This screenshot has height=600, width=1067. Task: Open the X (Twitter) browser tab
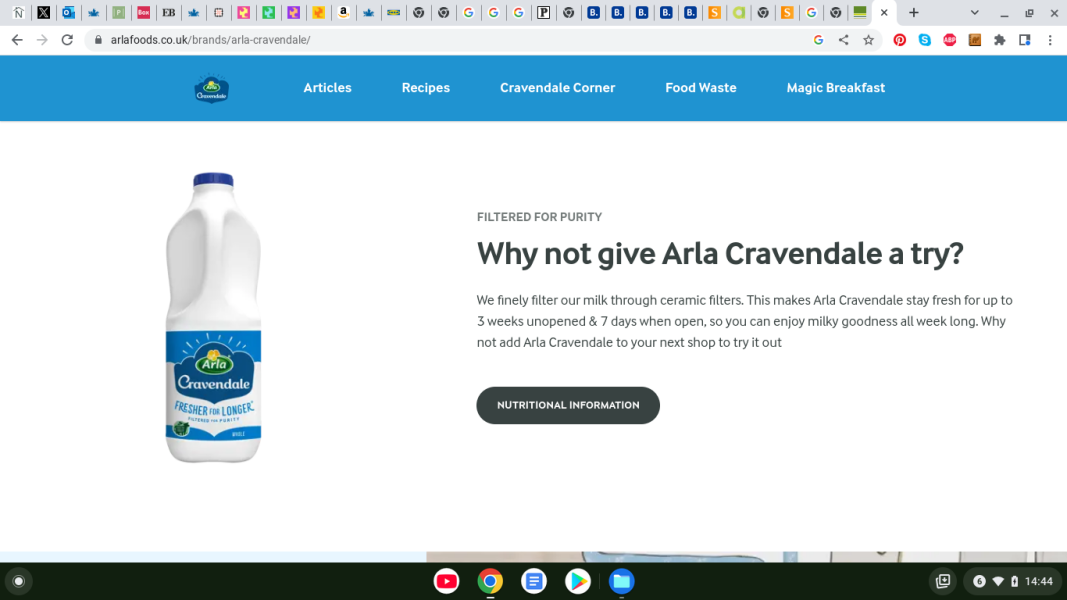tap(44, 12)
